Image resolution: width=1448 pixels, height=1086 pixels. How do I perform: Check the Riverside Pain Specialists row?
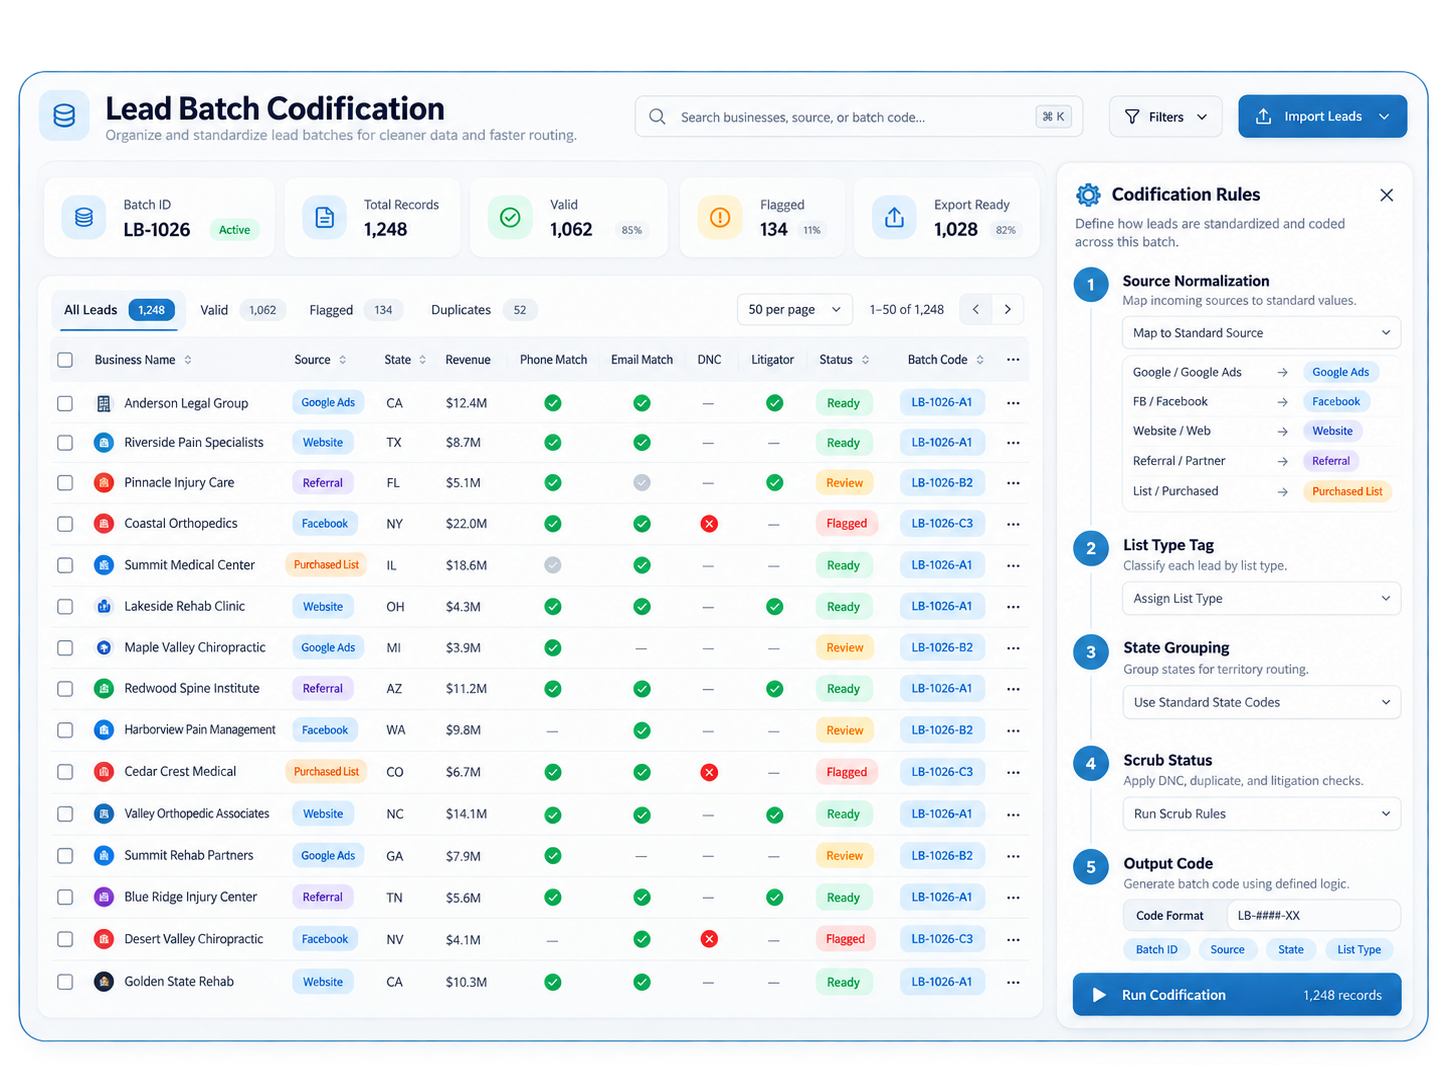click(x=65, y=442)
